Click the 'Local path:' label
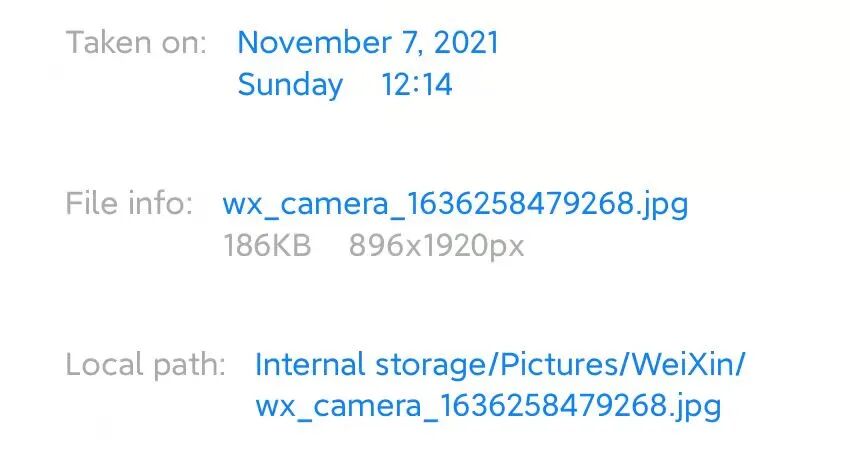Screen dimensions: 850x464 coord(146,364)
